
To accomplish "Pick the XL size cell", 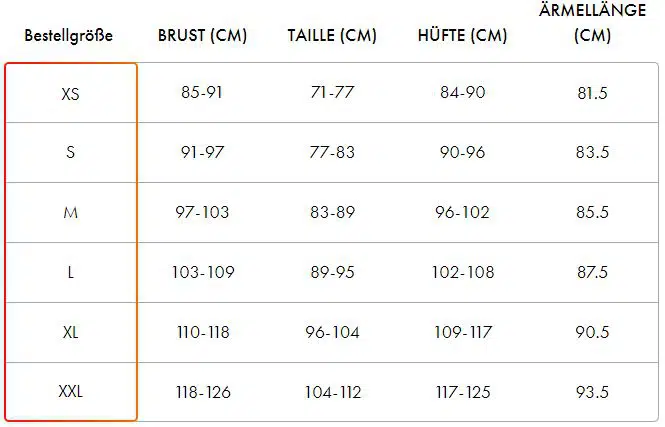I will click(70, 332).
